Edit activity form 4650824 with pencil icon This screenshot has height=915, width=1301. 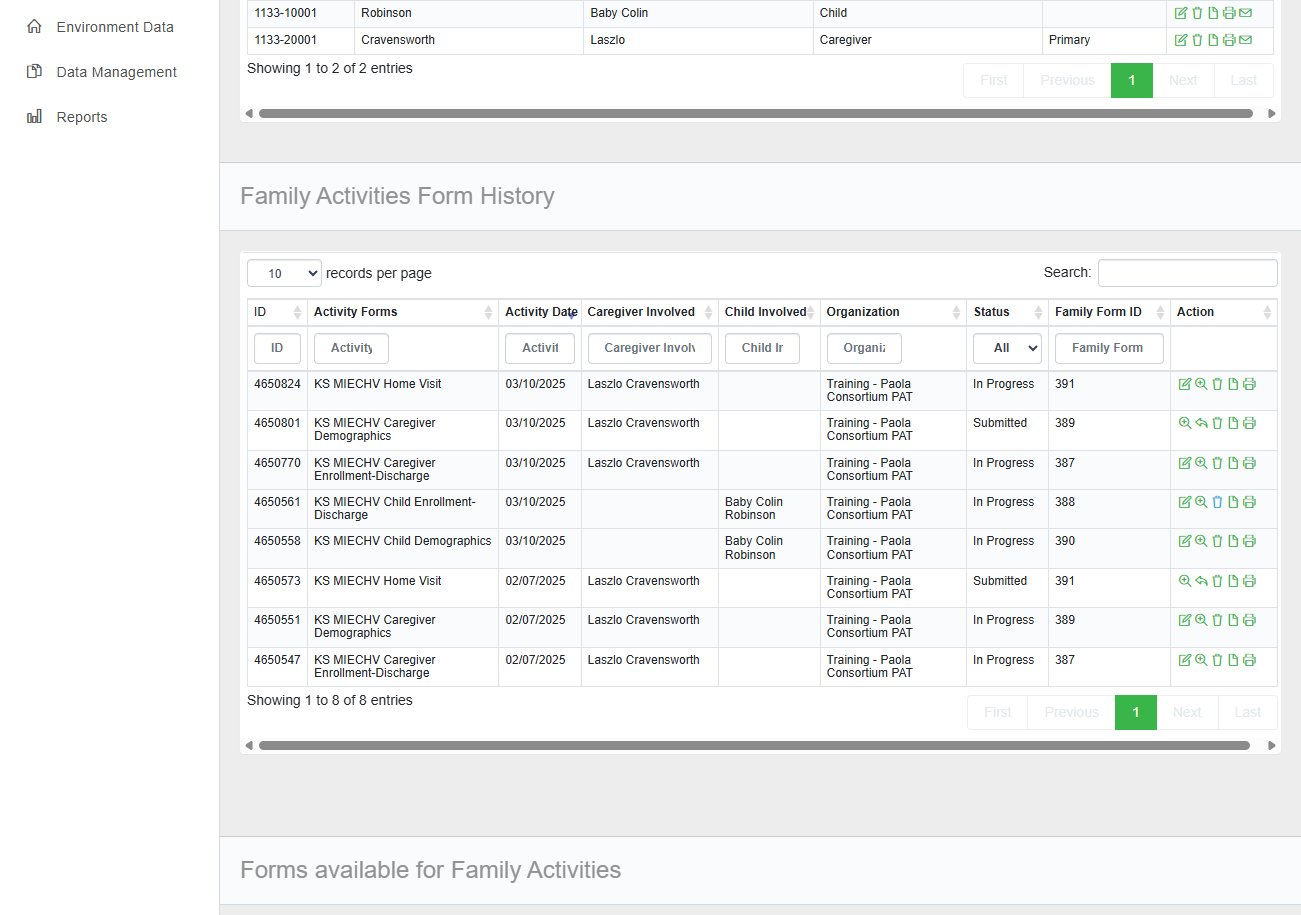(x=1185, y=384)
